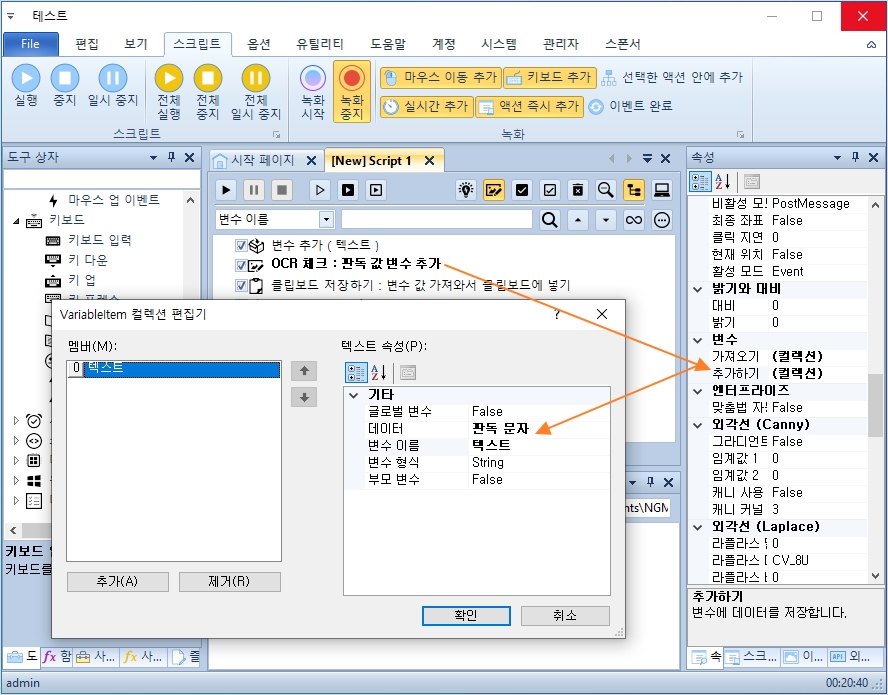Collapse the 밝기와 대비 property group
The image size is (888, 695).
pyautogui.click(x=698, y=289)
